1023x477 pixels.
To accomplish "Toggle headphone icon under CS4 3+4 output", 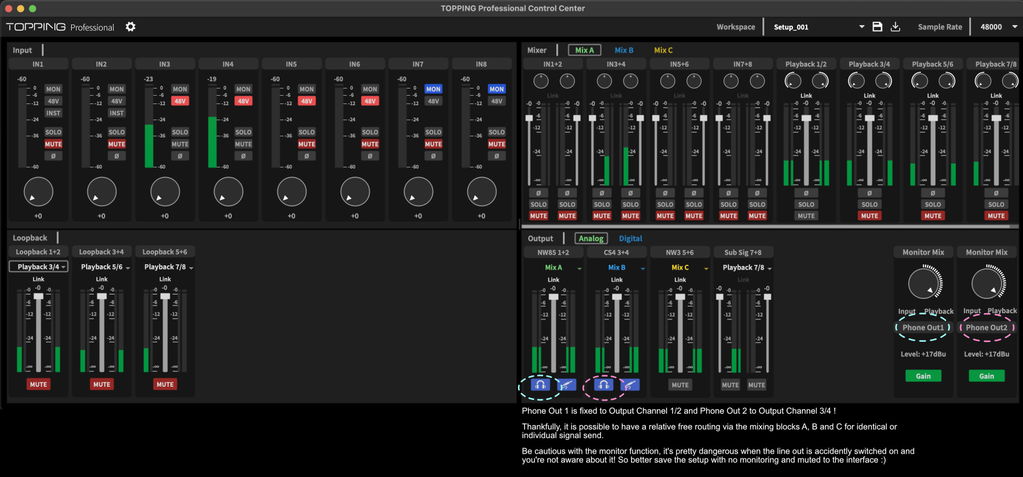I will pyautogui.click(x=603, y=385).
